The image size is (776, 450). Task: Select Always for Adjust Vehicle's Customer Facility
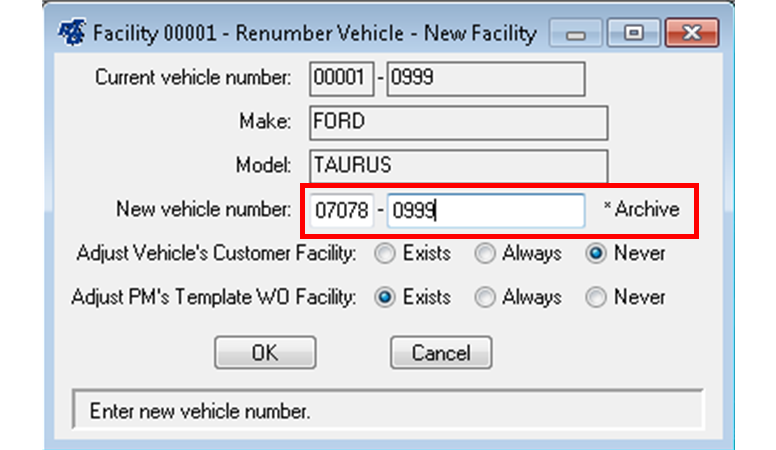[484, 254]
